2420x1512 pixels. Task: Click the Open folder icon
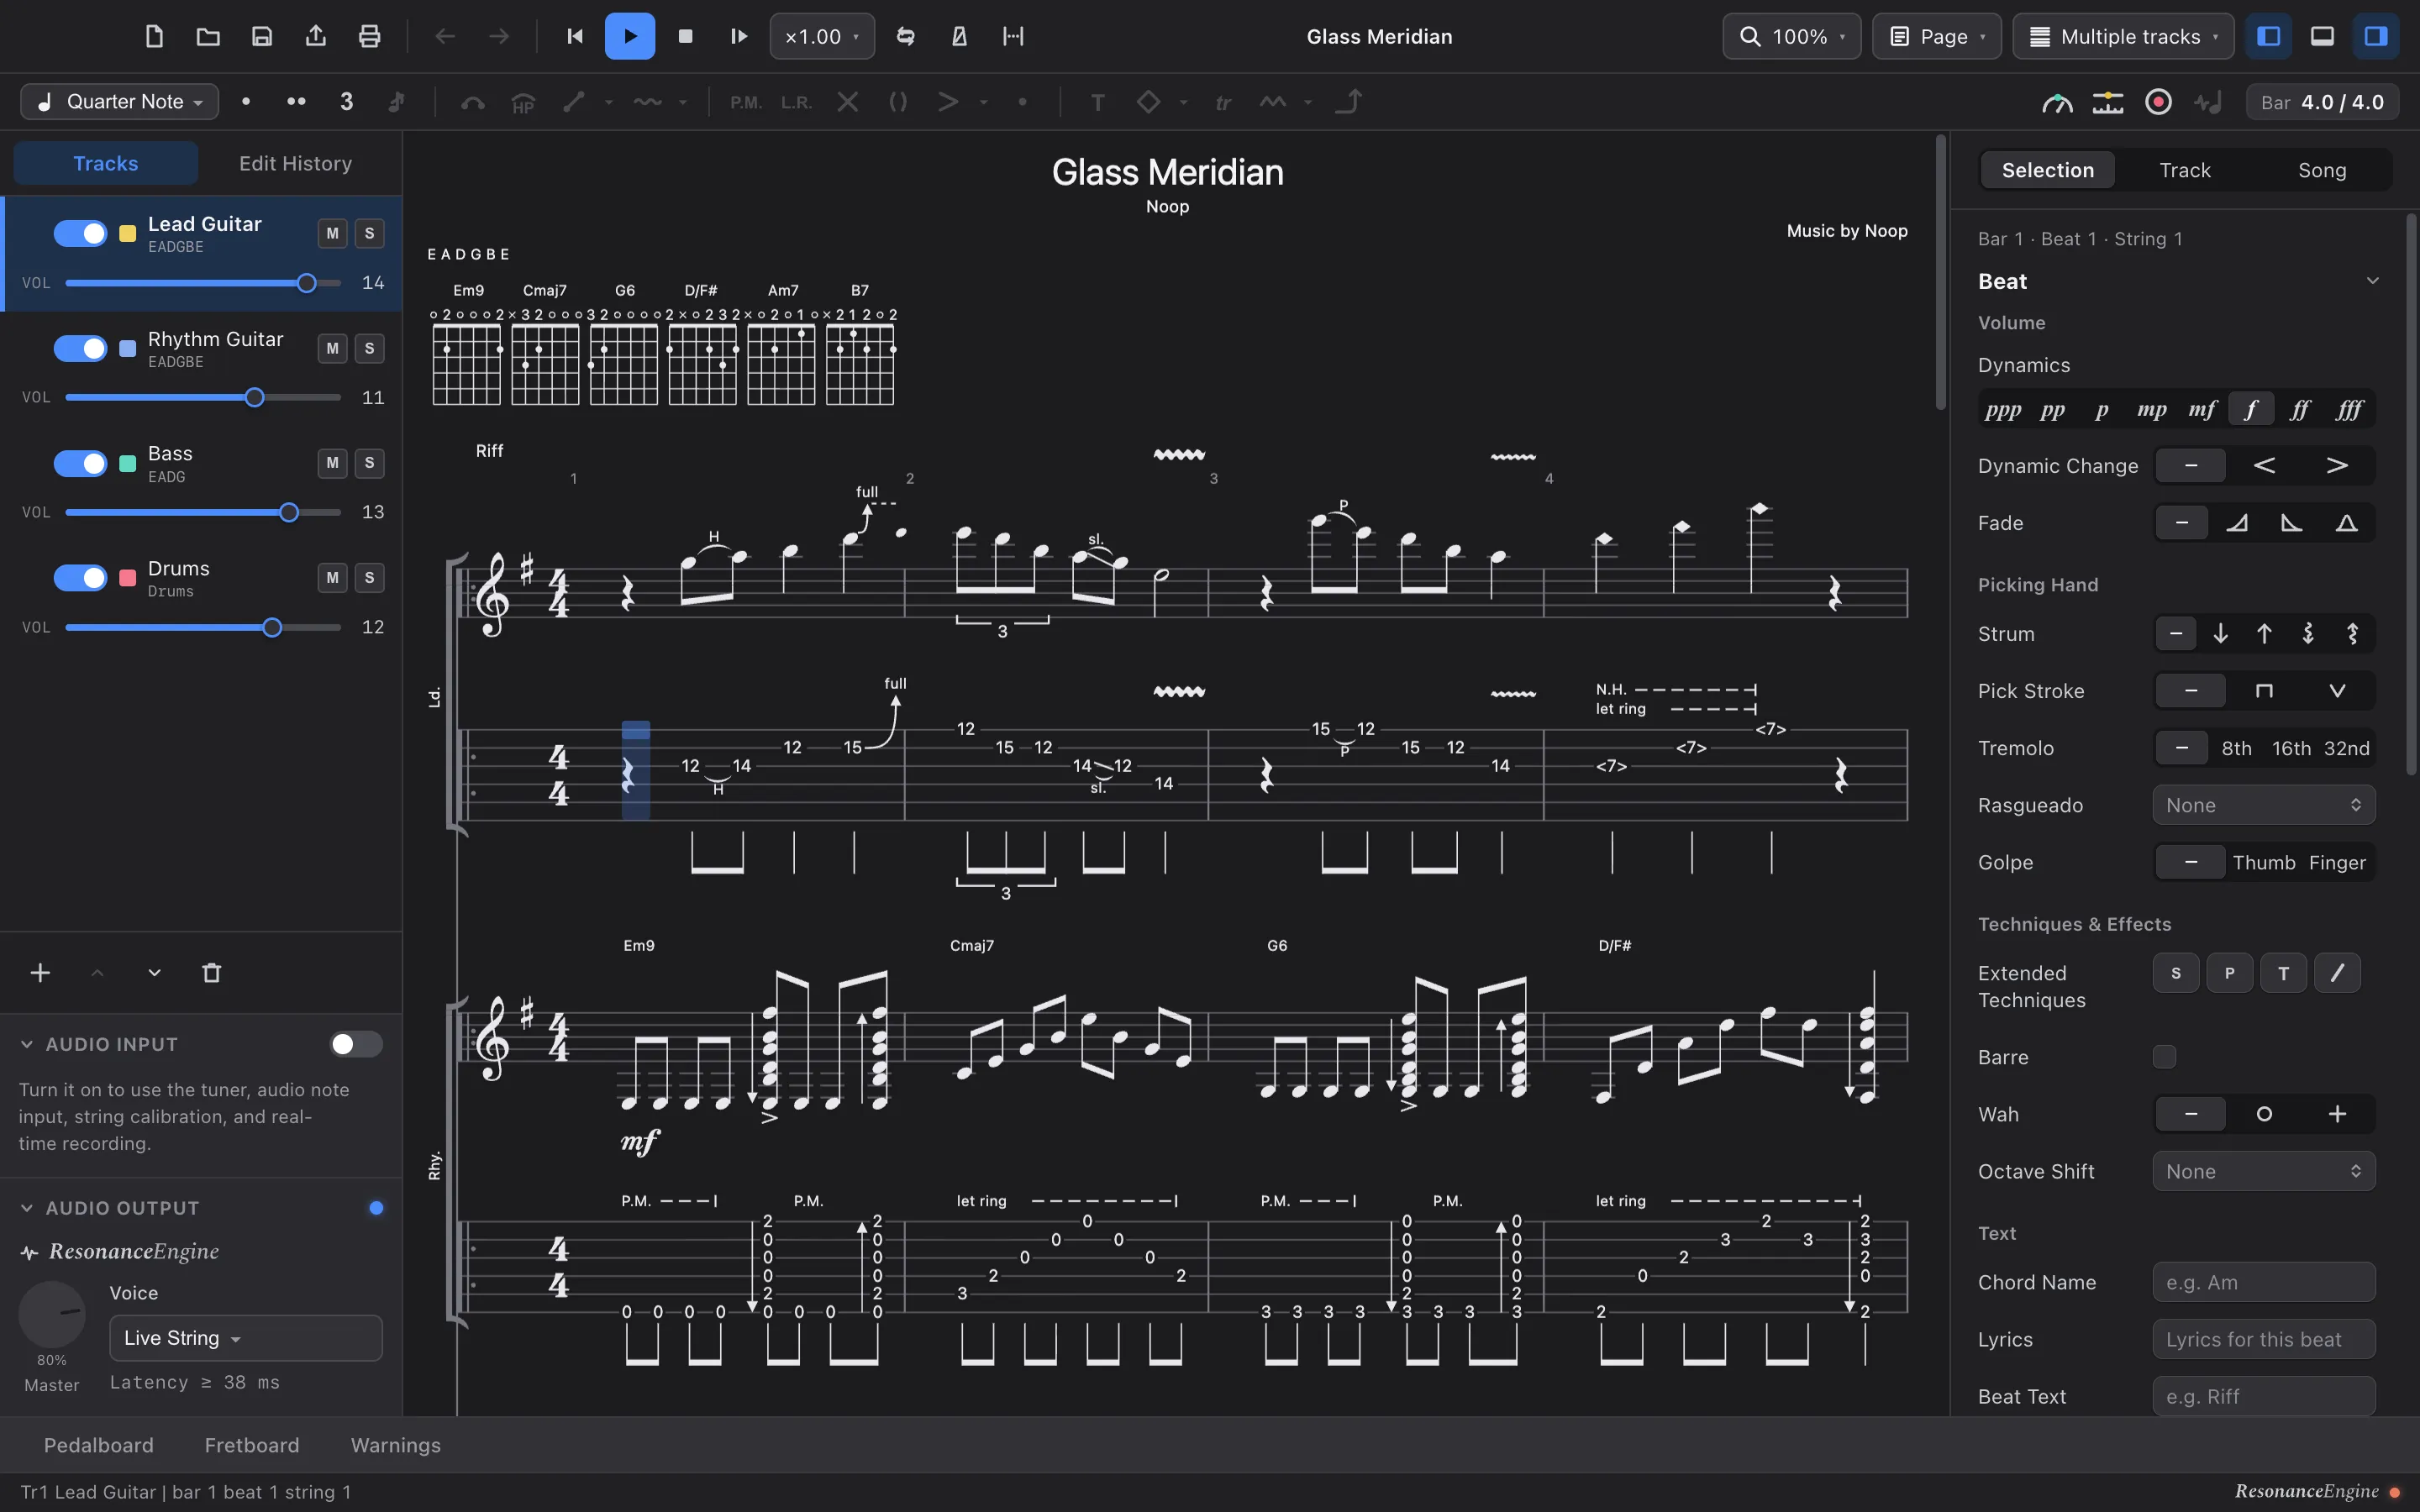(x=208, y=36)
